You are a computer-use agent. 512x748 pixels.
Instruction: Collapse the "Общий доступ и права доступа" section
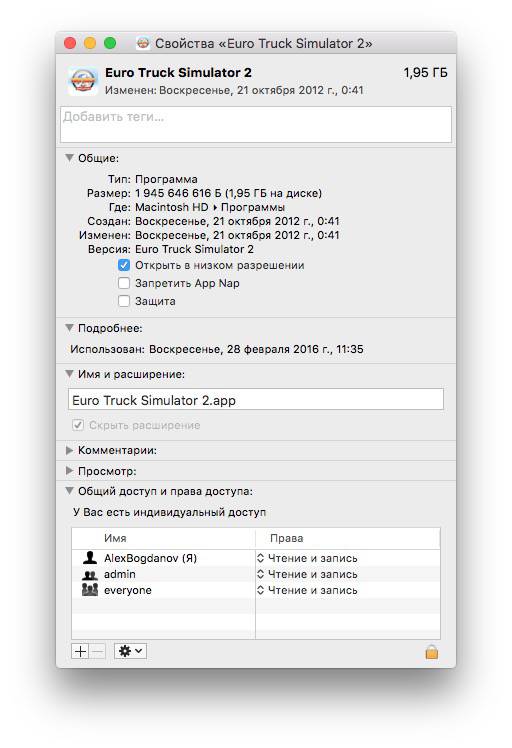(70, 491)
